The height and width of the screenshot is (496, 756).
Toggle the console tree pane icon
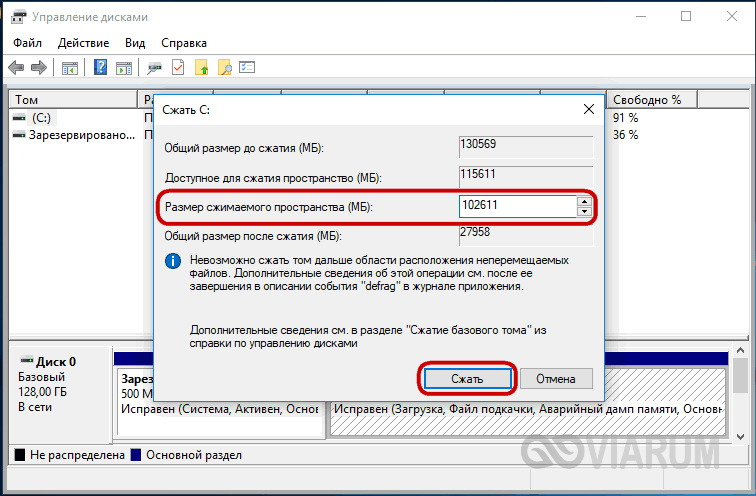coord(70,68)
